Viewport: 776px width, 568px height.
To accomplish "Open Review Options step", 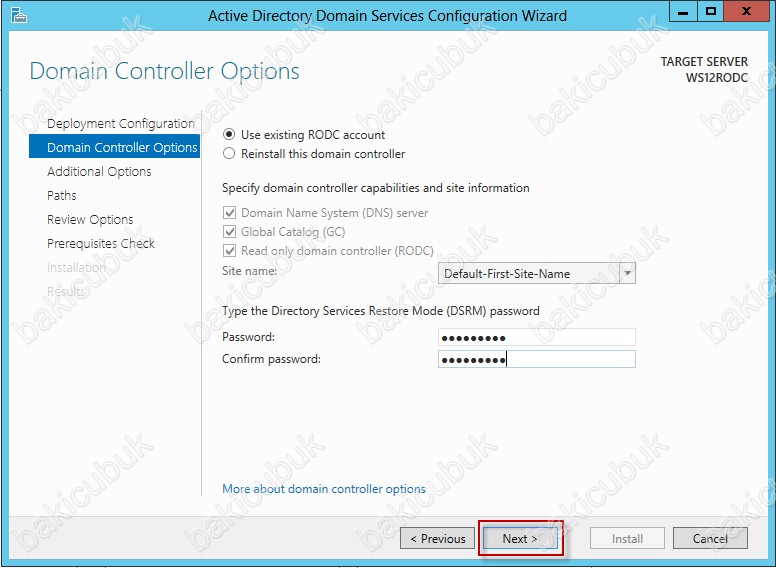I will pos(90,219).
